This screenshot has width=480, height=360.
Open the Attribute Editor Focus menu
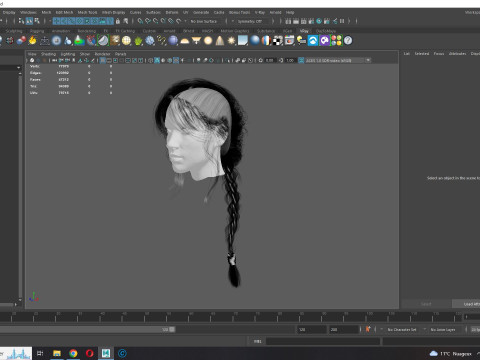point(439,54)
